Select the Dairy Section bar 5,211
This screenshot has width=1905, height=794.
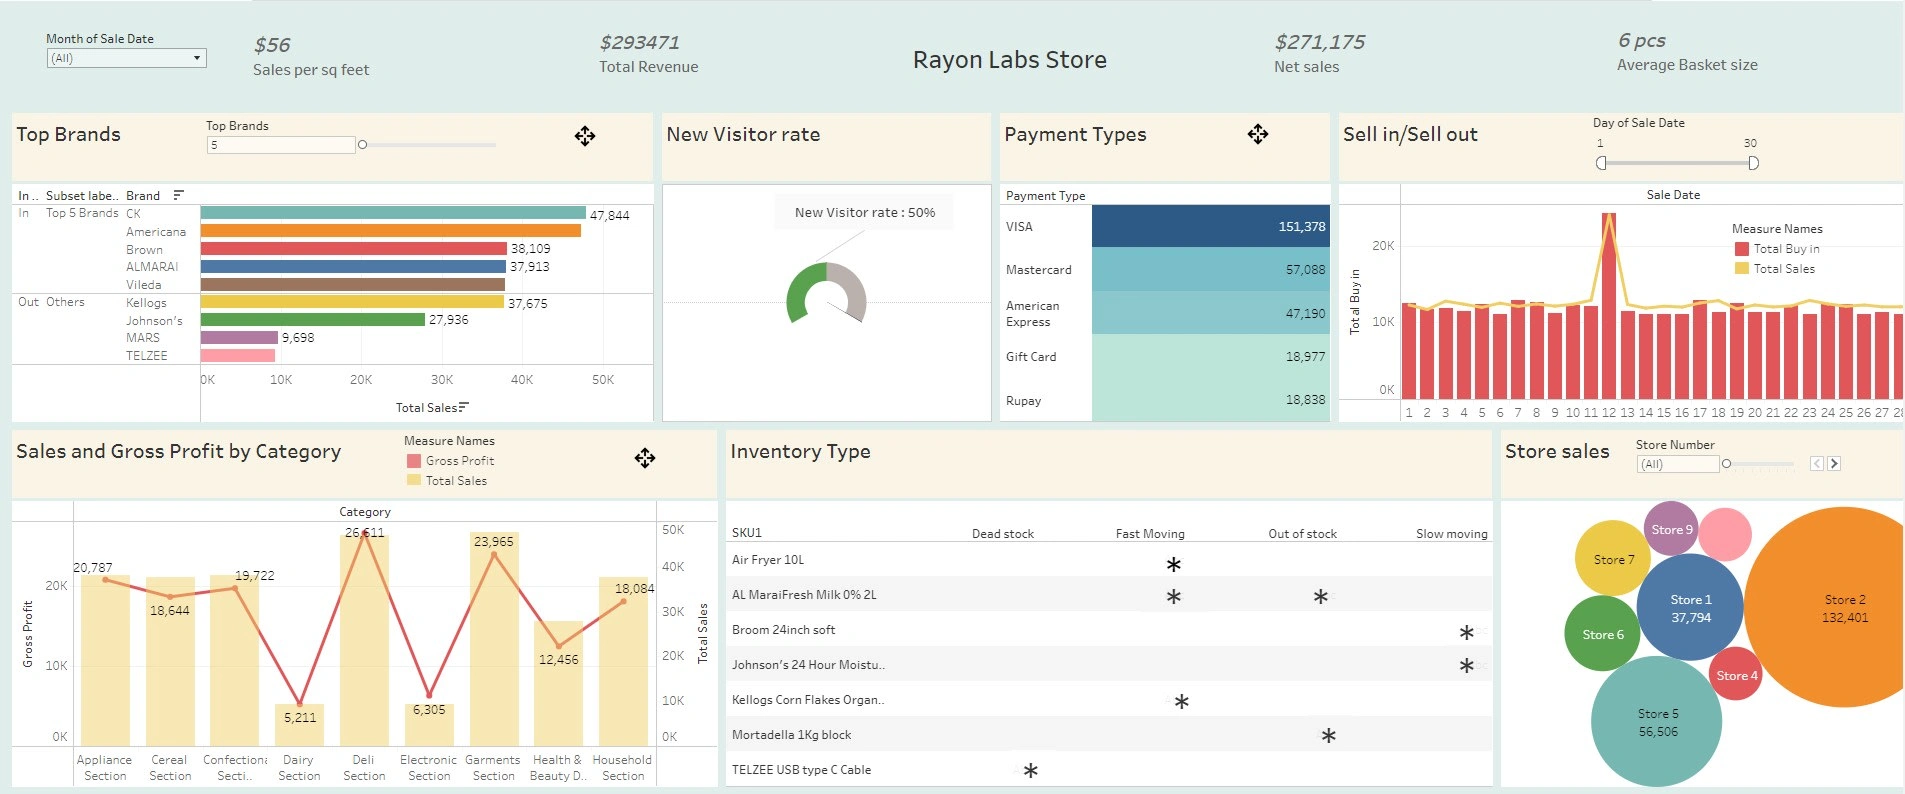299,724
